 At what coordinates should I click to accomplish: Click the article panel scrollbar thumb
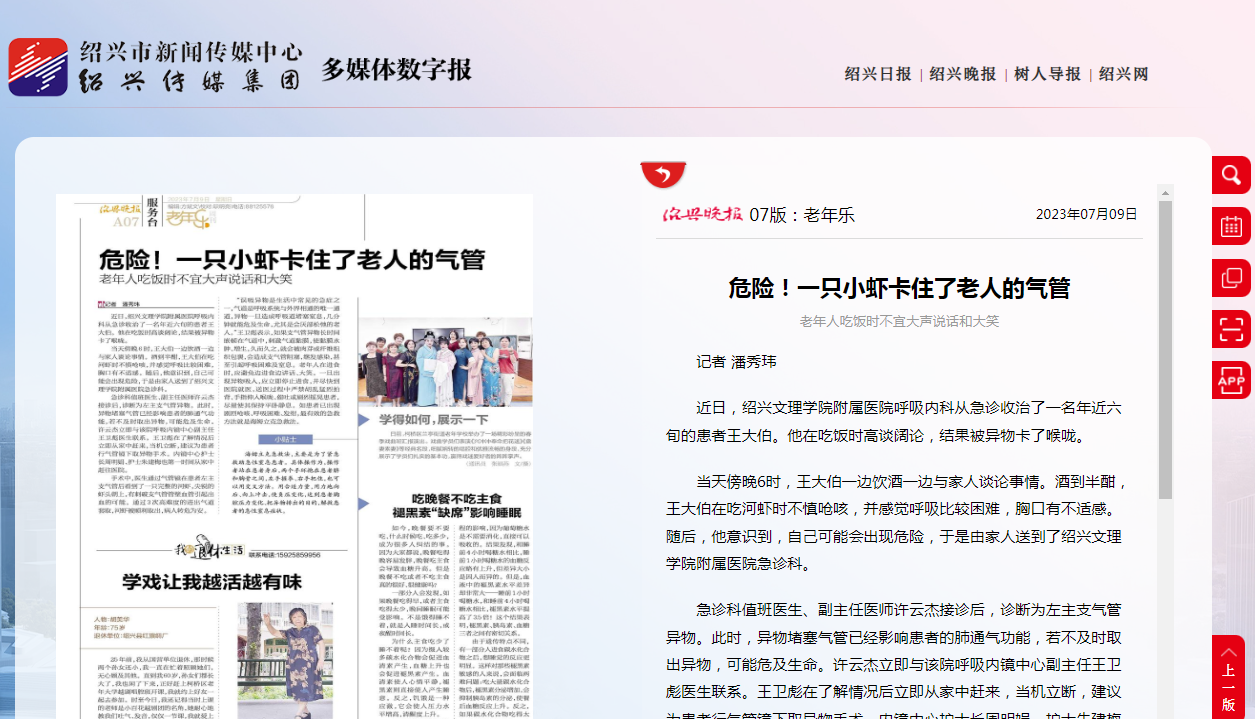tap(1165, 300)
